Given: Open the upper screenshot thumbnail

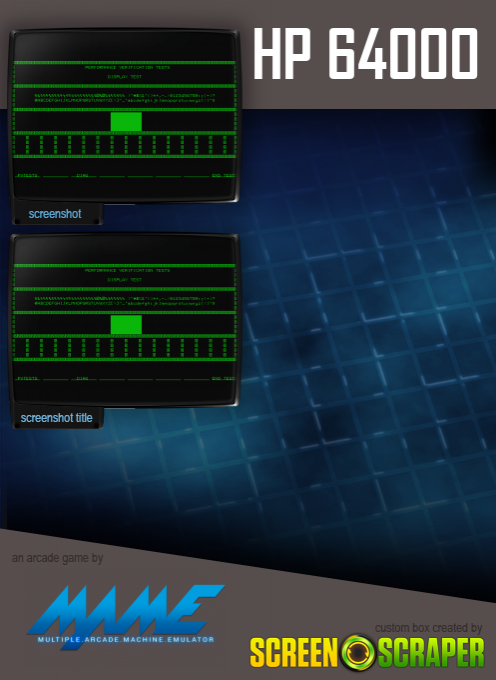Looking at the screenshot, I should coord(124,116).
